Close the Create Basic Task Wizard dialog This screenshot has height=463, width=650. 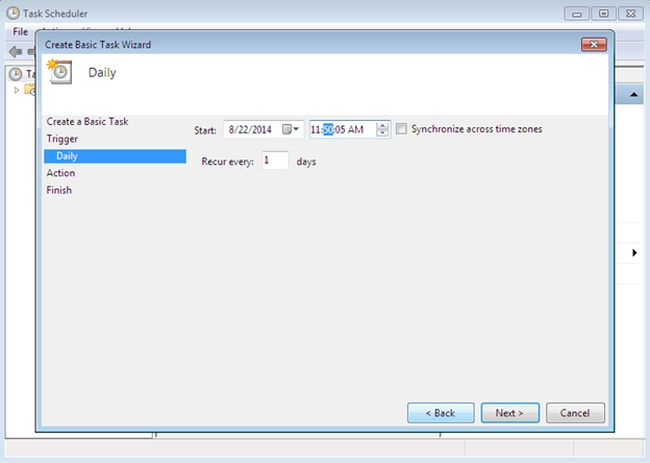click(x=594, y=44)
